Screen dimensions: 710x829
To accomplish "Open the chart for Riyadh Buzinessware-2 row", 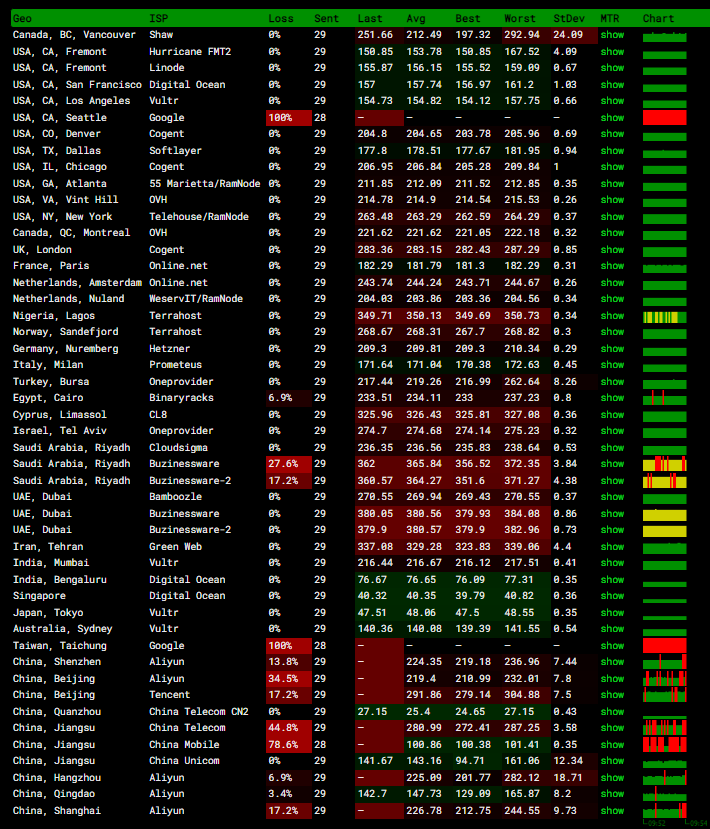I will pos(665,481).
